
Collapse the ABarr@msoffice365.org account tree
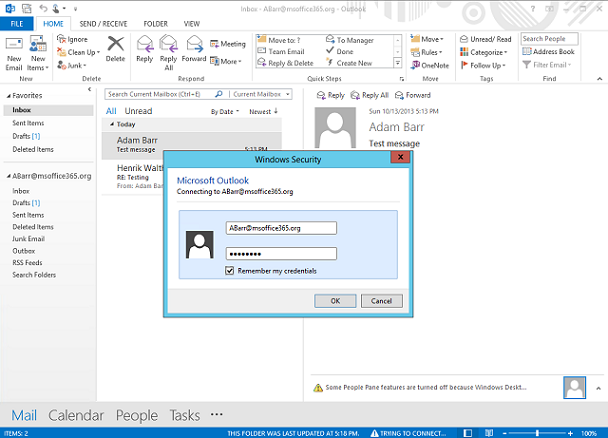pyautogui.click(x=8, y=176)
